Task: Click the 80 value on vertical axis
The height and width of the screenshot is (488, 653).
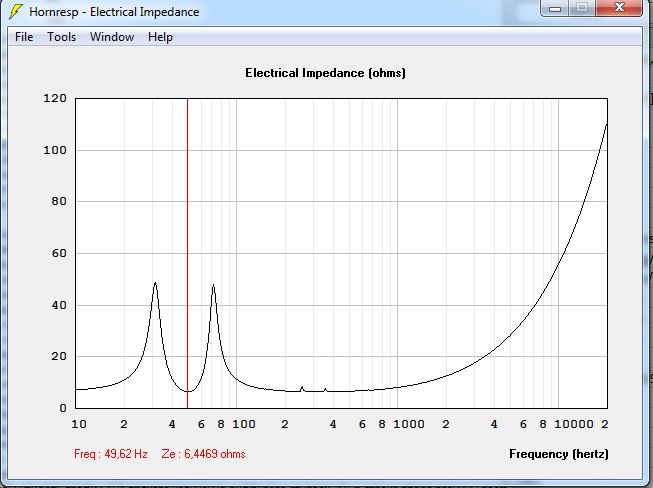Action: [x=59, y=202]
